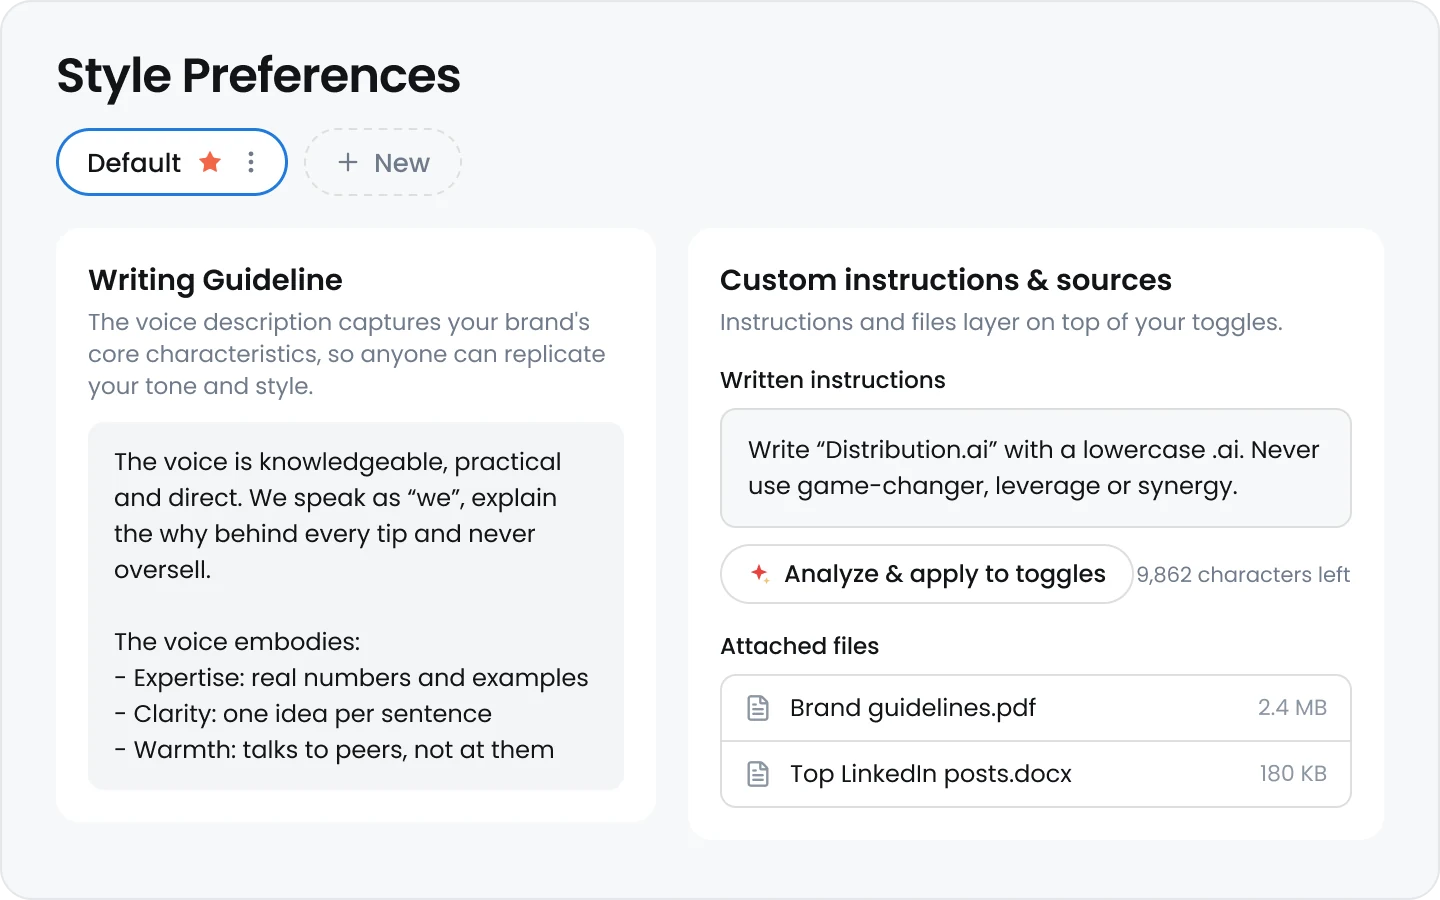
Task: Click the file icon for Brand guidelines.pdf
Action: [759, 708]
